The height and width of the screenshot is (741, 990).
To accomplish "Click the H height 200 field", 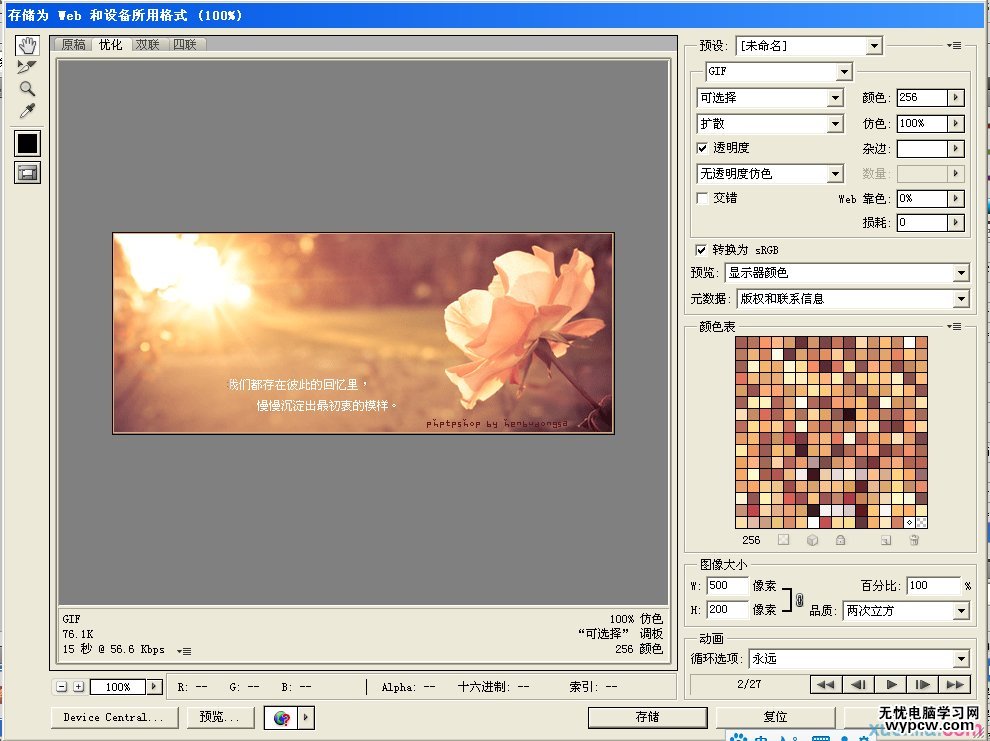I will 727,610.
